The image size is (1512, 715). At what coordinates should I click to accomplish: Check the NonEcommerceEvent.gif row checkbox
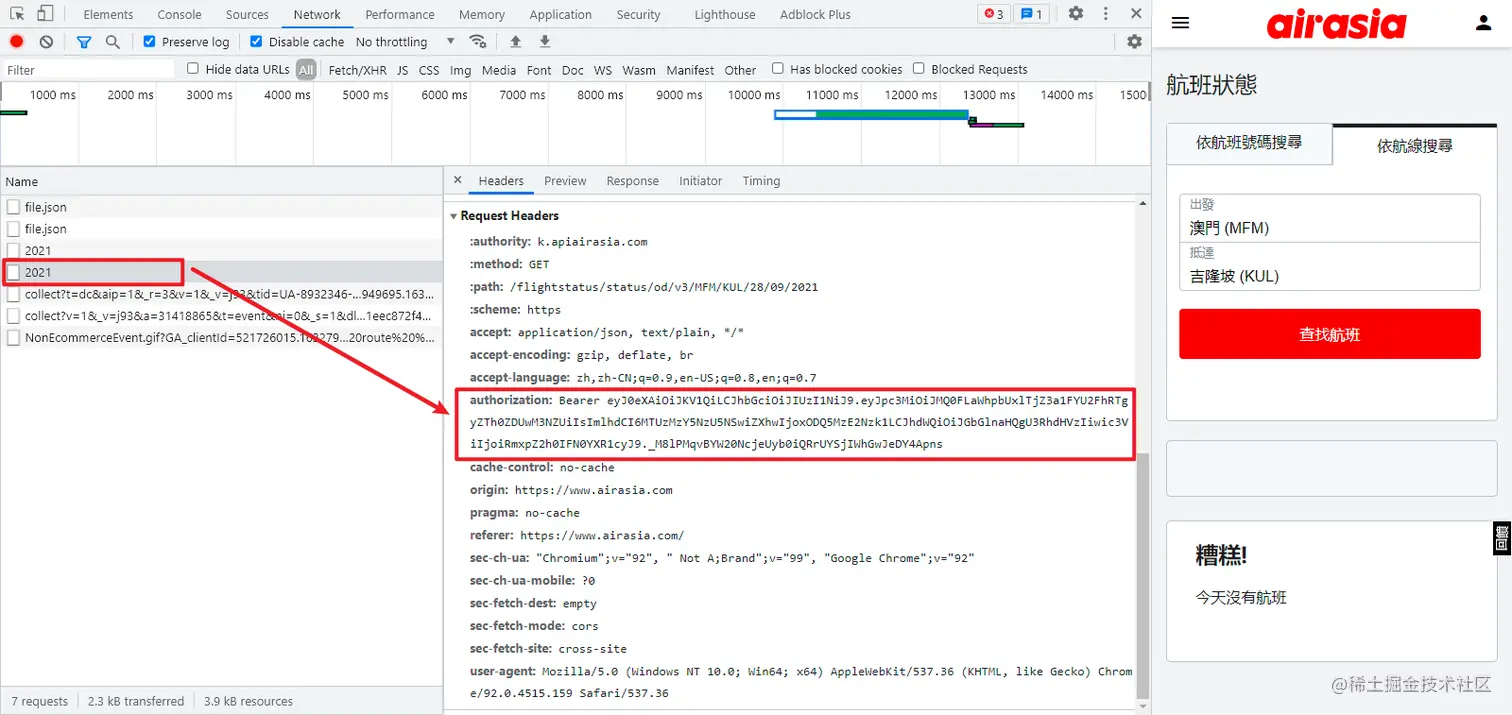(14, 338)
